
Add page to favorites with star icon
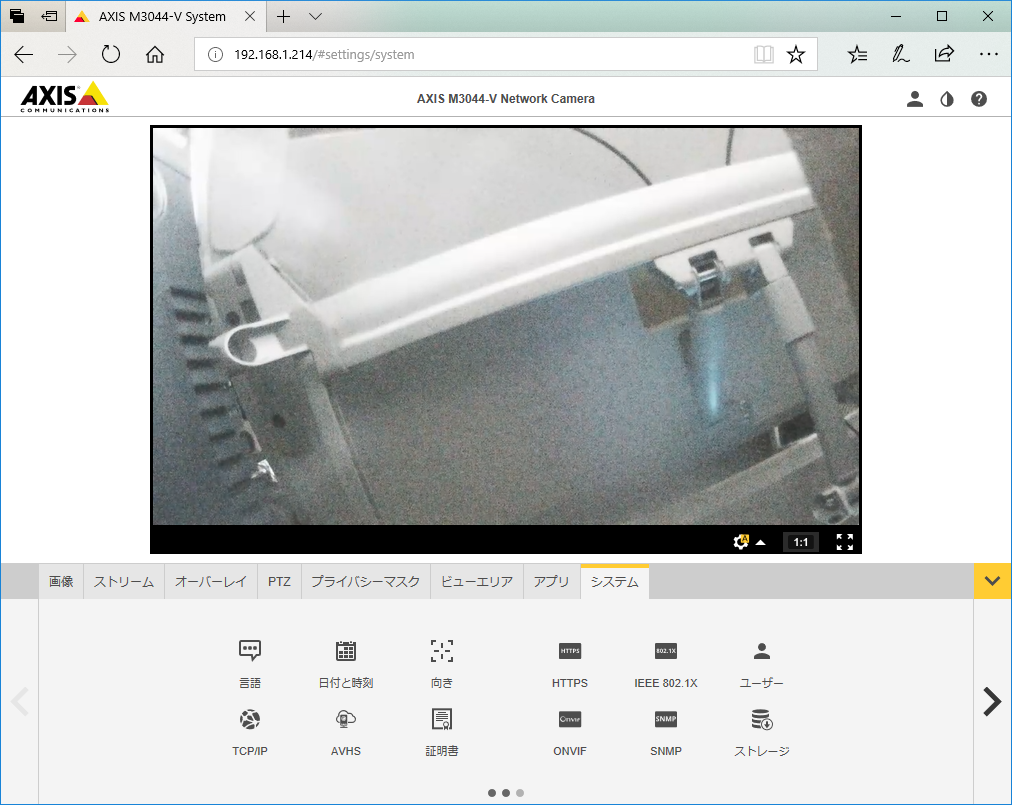click(x=796, y=54)
